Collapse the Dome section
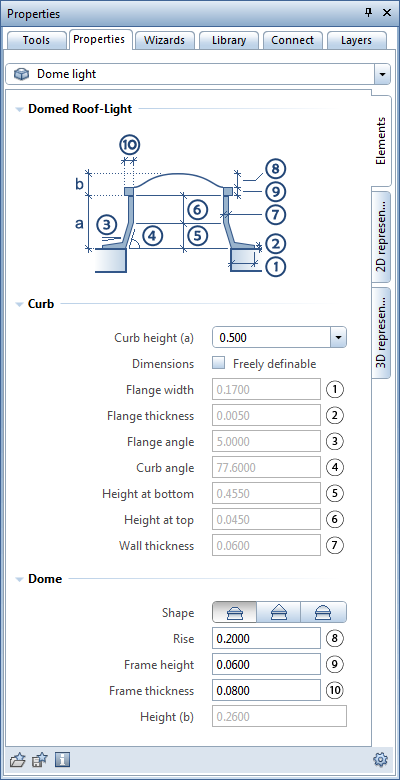This screenshot has width=400, height=780. click(19, 579)
